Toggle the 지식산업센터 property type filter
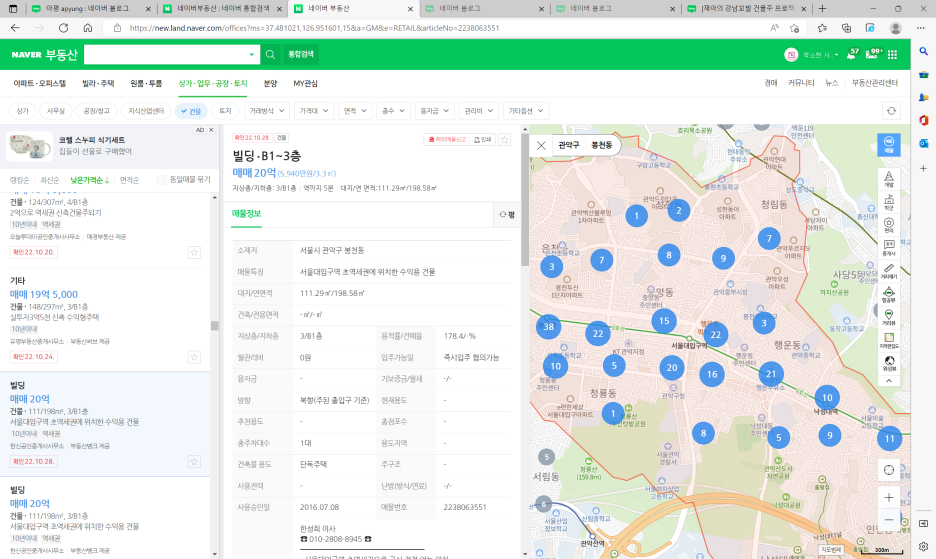Image resolution: width=936 pixels, height=559 pixels. pos(146,110)
